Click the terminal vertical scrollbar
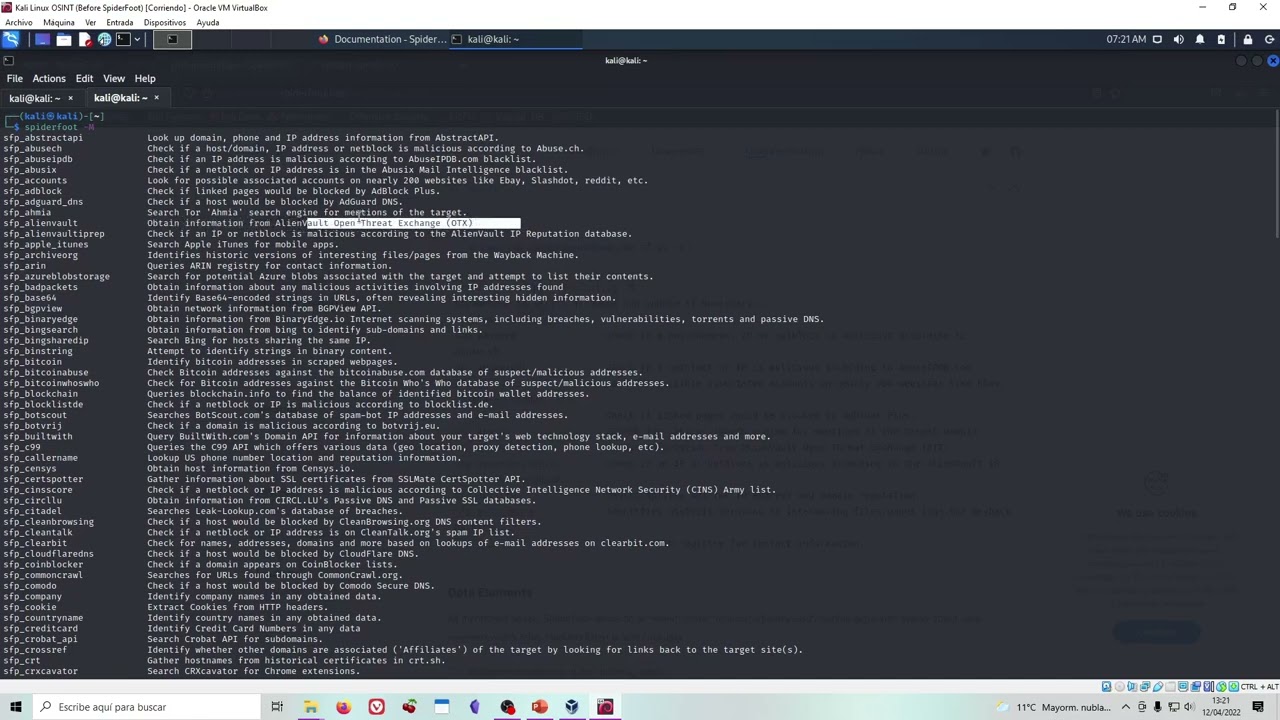Viewport: 1280px width, 720px height. coord(1276,175)
